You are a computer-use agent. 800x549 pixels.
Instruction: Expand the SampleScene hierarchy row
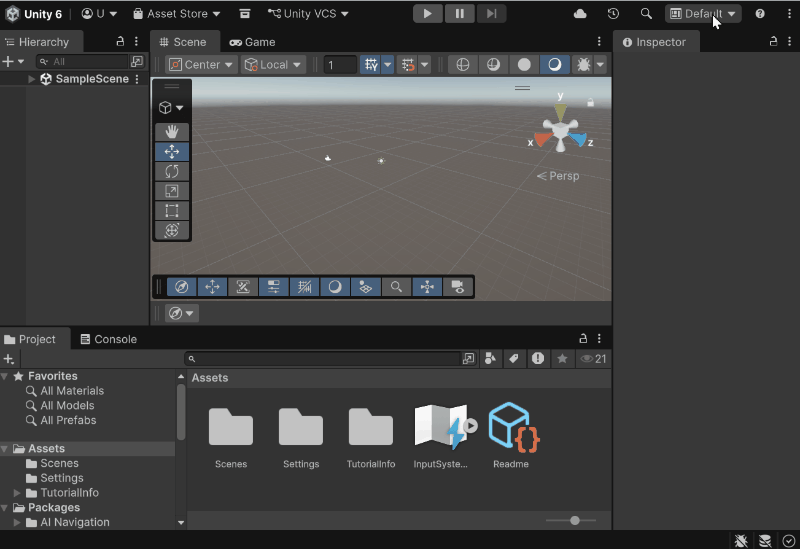coord(32,79)
